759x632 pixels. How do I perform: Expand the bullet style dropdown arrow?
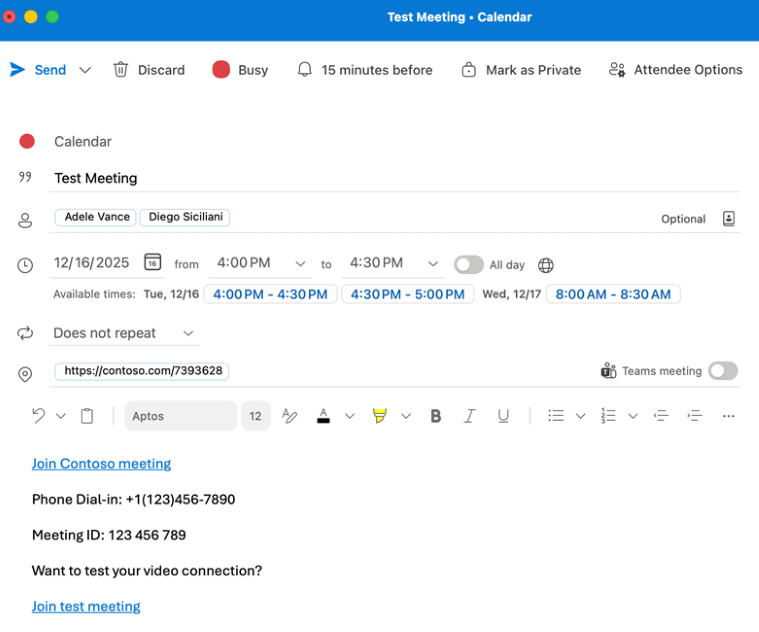point(580,416)
